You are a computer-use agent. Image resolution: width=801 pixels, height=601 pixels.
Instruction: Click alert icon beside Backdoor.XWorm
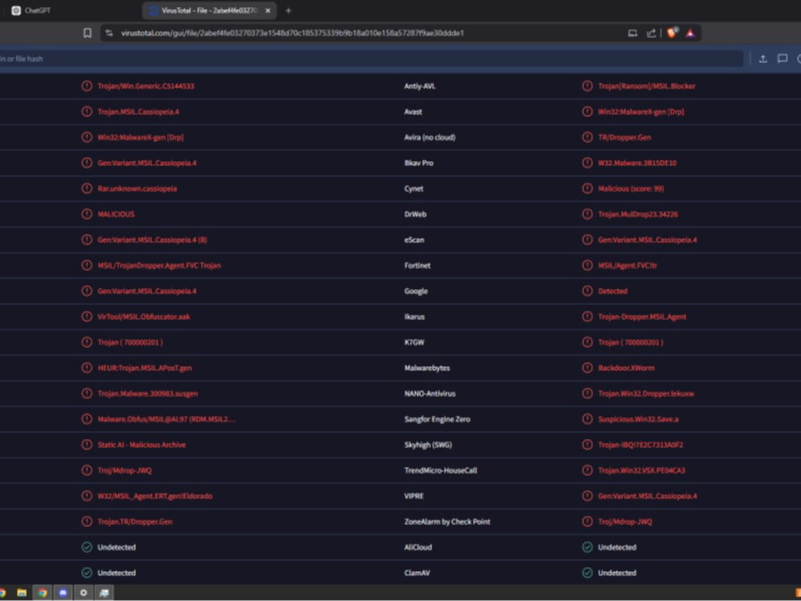[587, 368]
